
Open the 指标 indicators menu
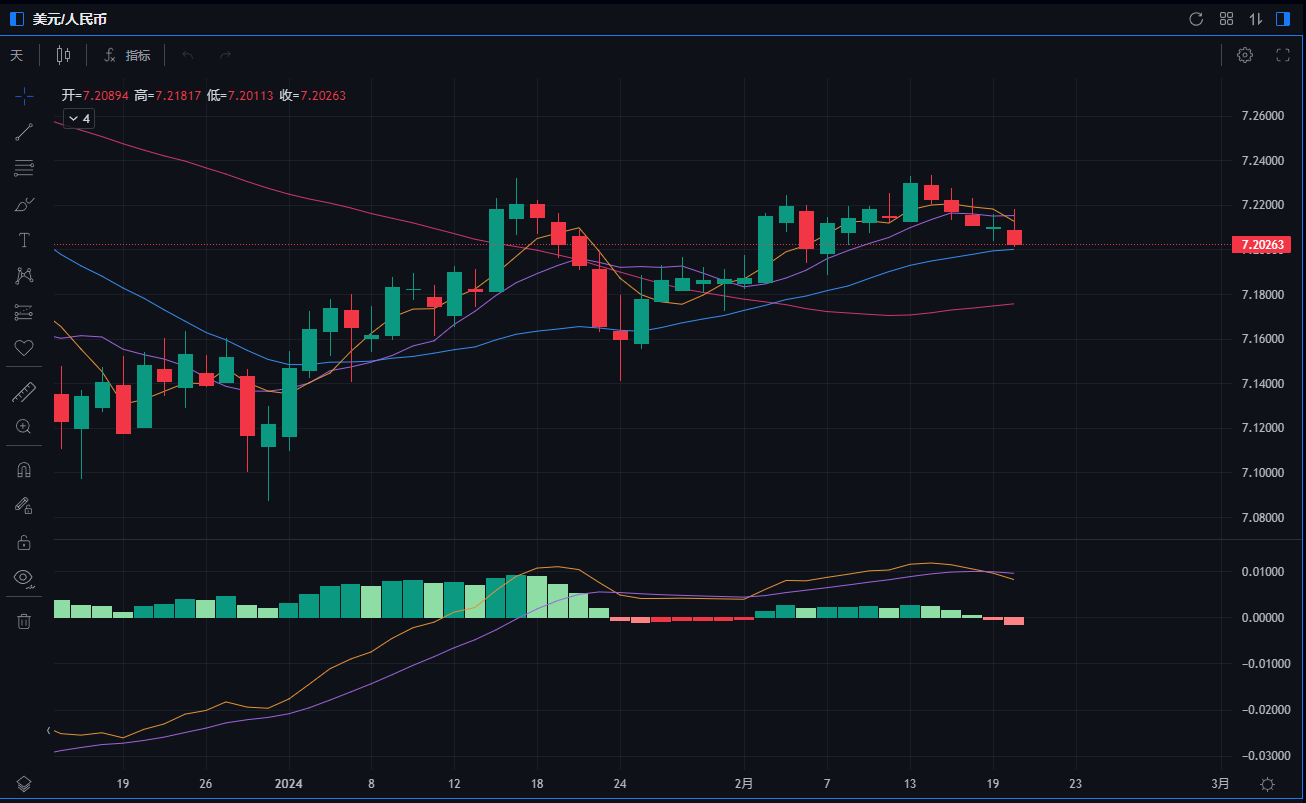click(x=128, y=55)
